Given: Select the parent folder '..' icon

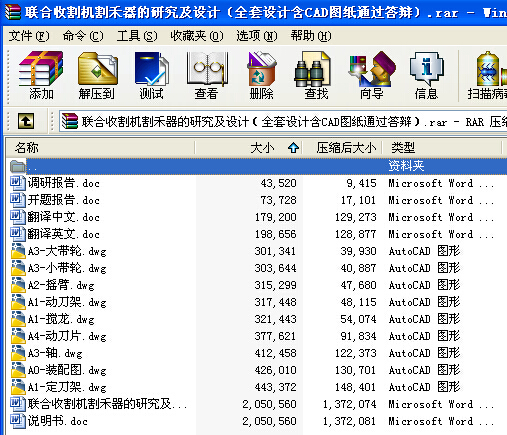Looking at the screenshot, I should click(x=18, y=166).
